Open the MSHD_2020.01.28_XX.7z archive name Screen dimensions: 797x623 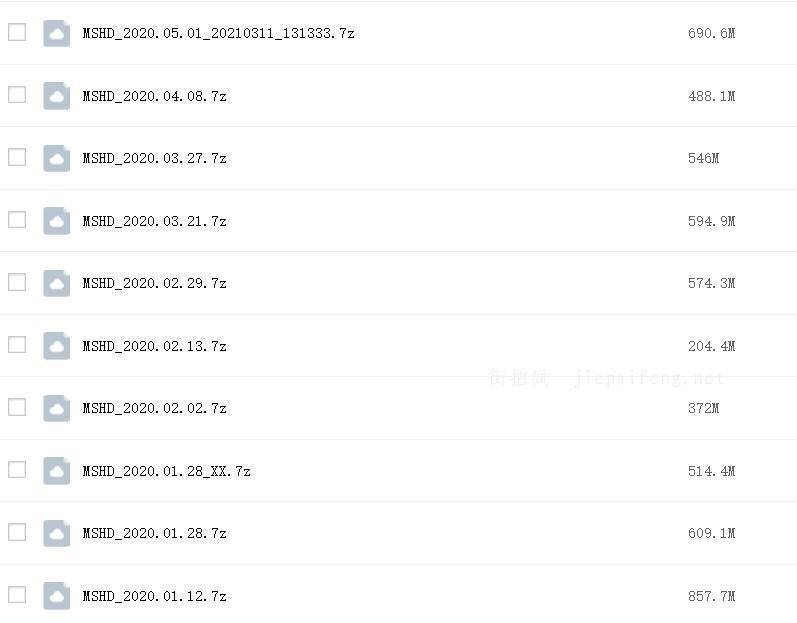tap(166, 471)
